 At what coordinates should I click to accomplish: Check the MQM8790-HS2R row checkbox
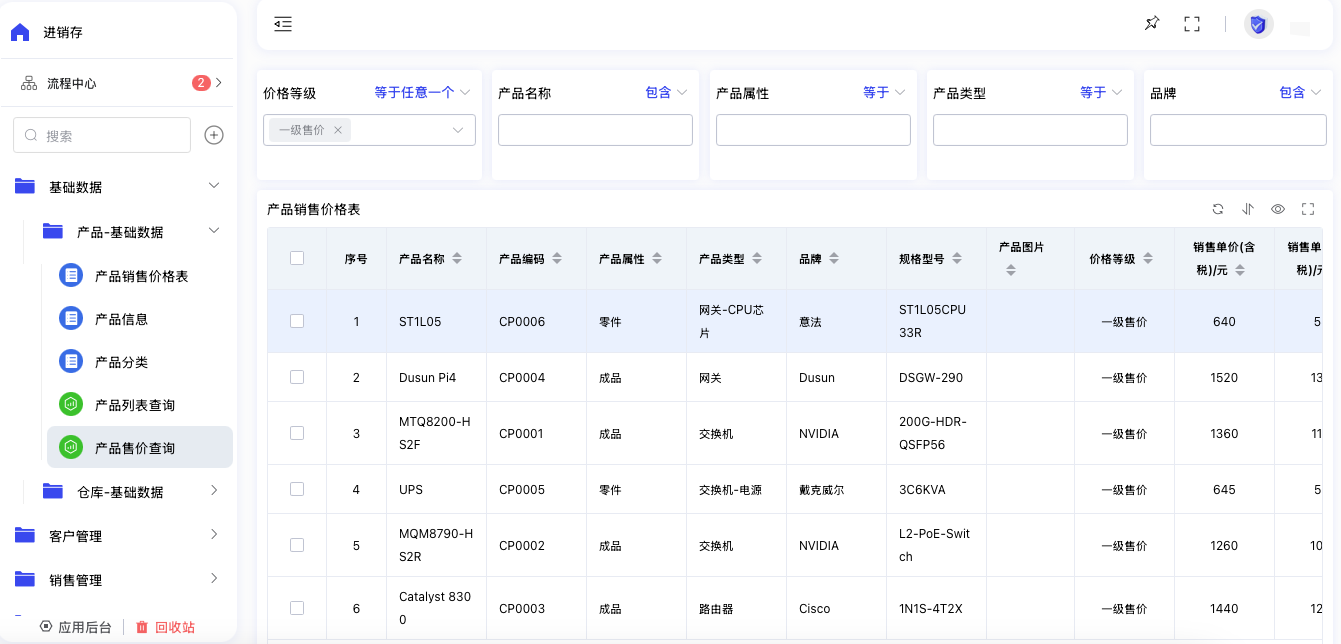pyautogui.click(x=297, y=545)
